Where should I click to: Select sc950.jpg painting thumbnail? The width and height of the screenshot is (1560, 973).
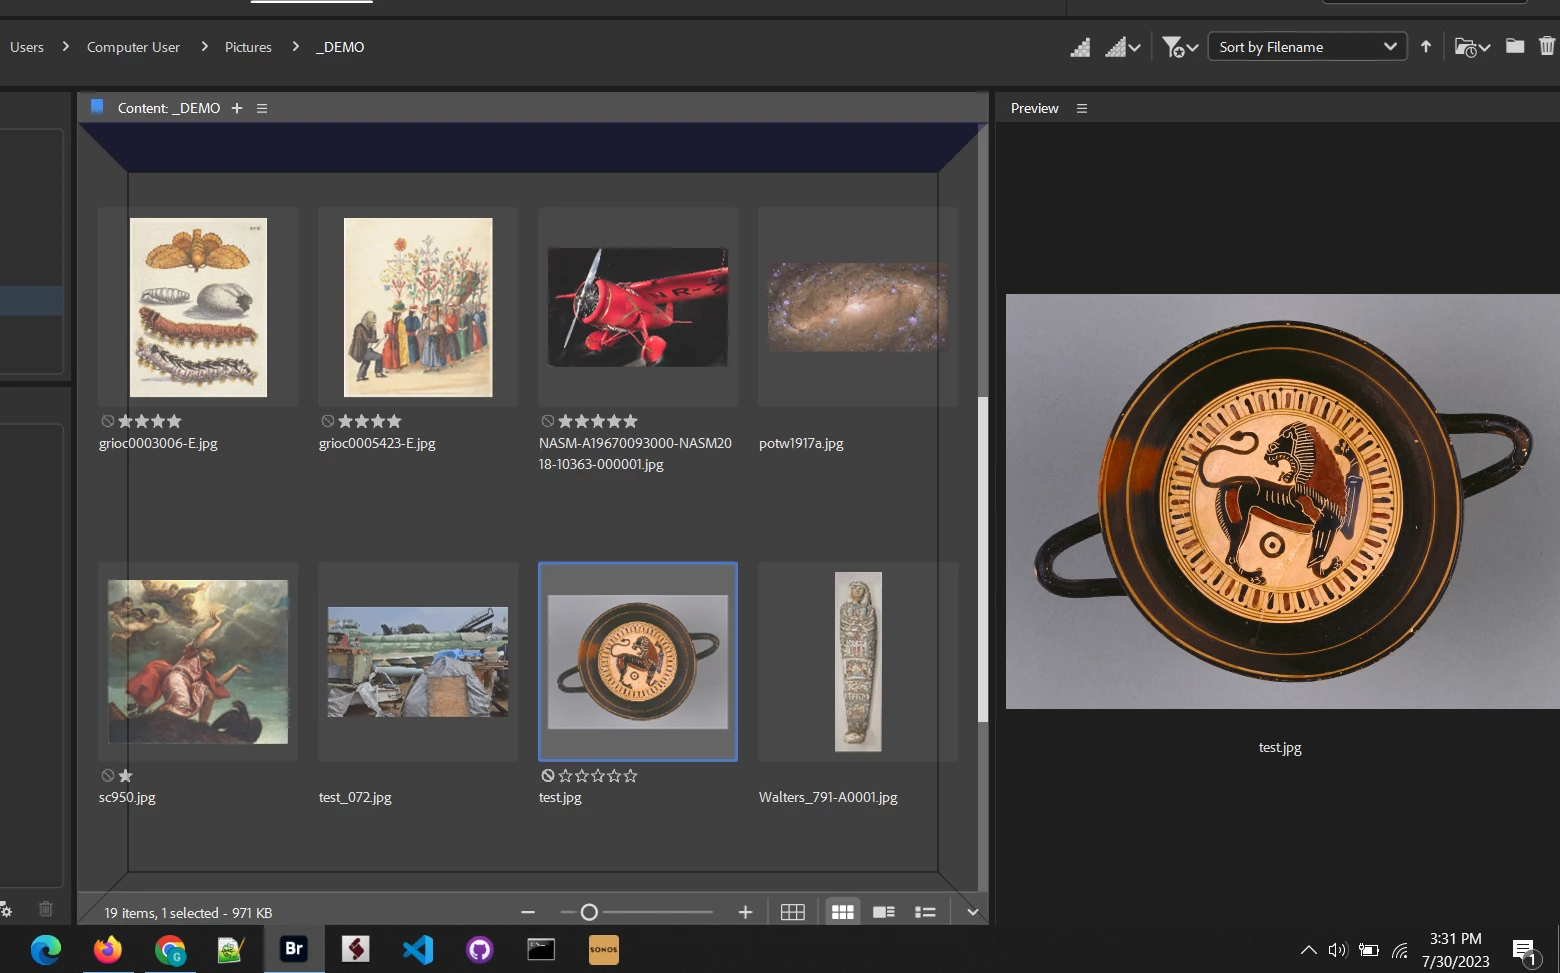(x=198, y=661)
